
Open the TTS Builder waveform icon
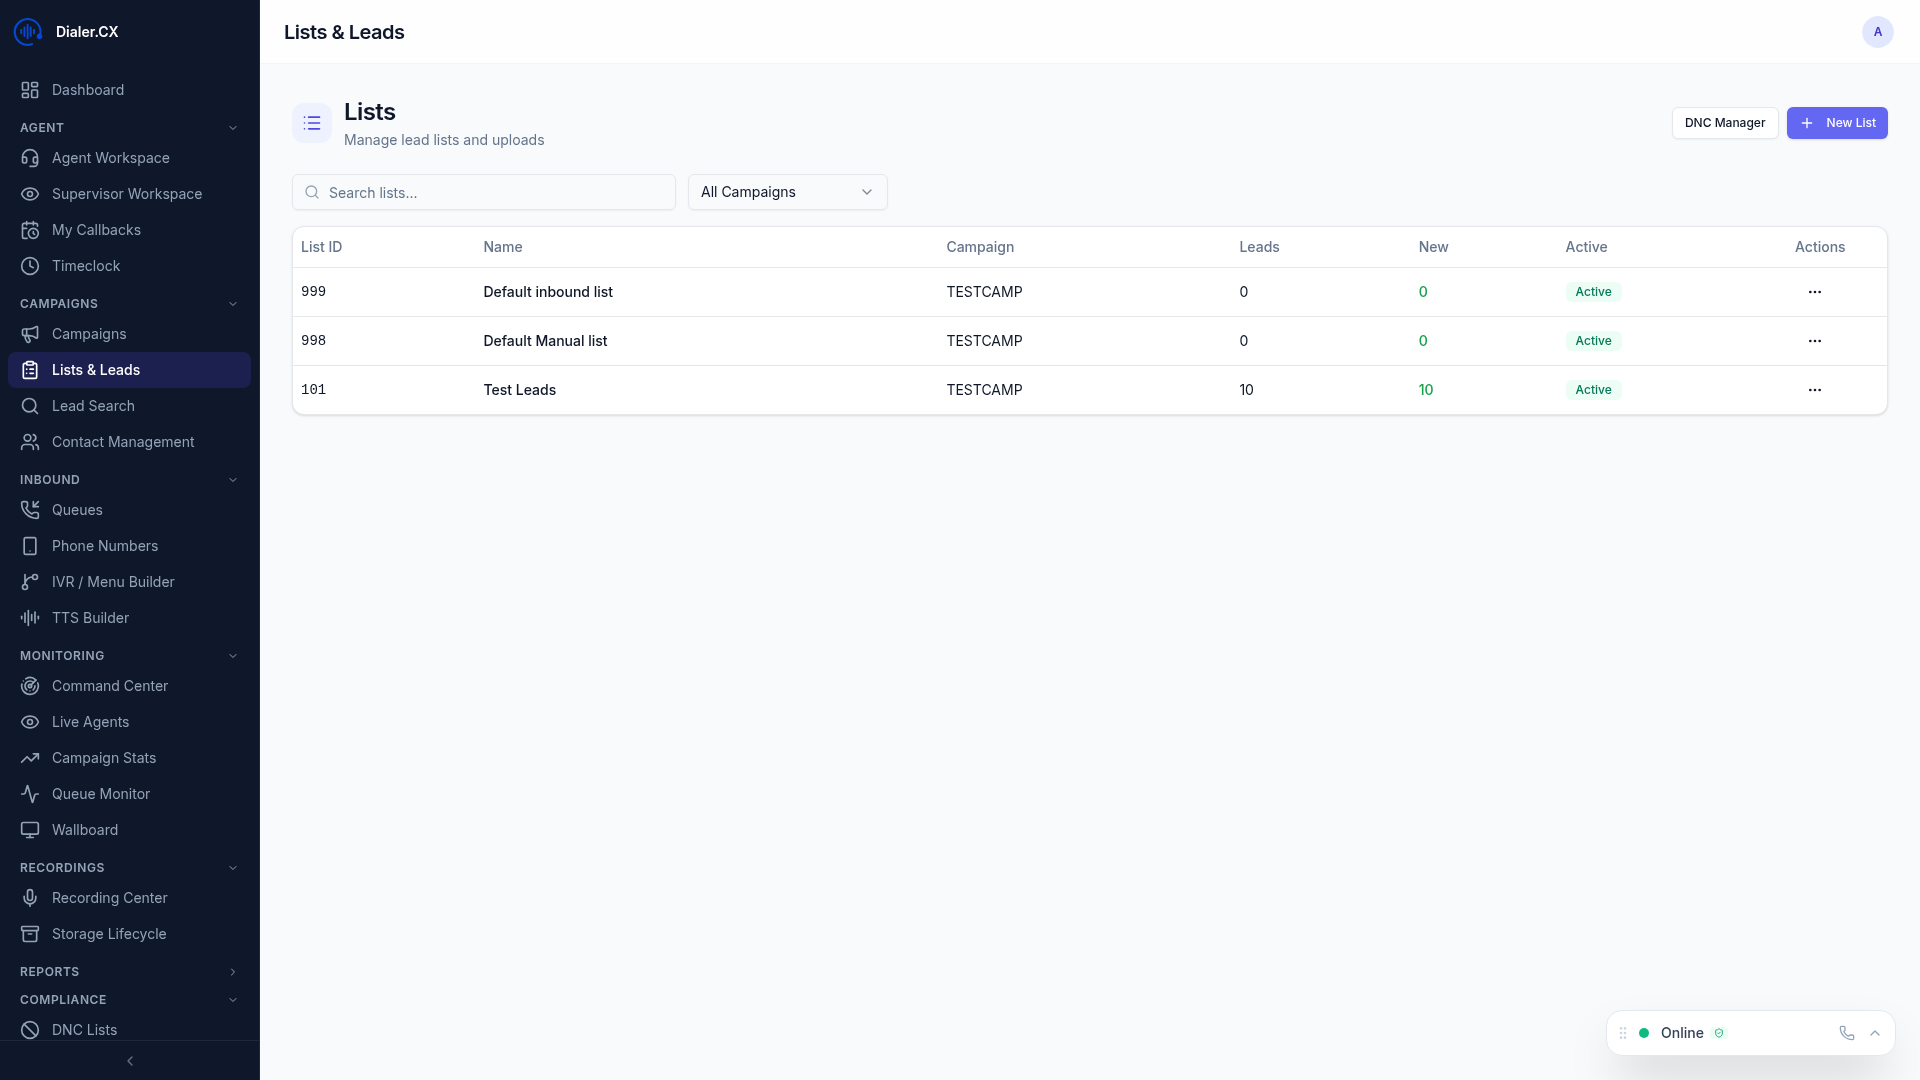pyautogui.click(x=30, y=618)
